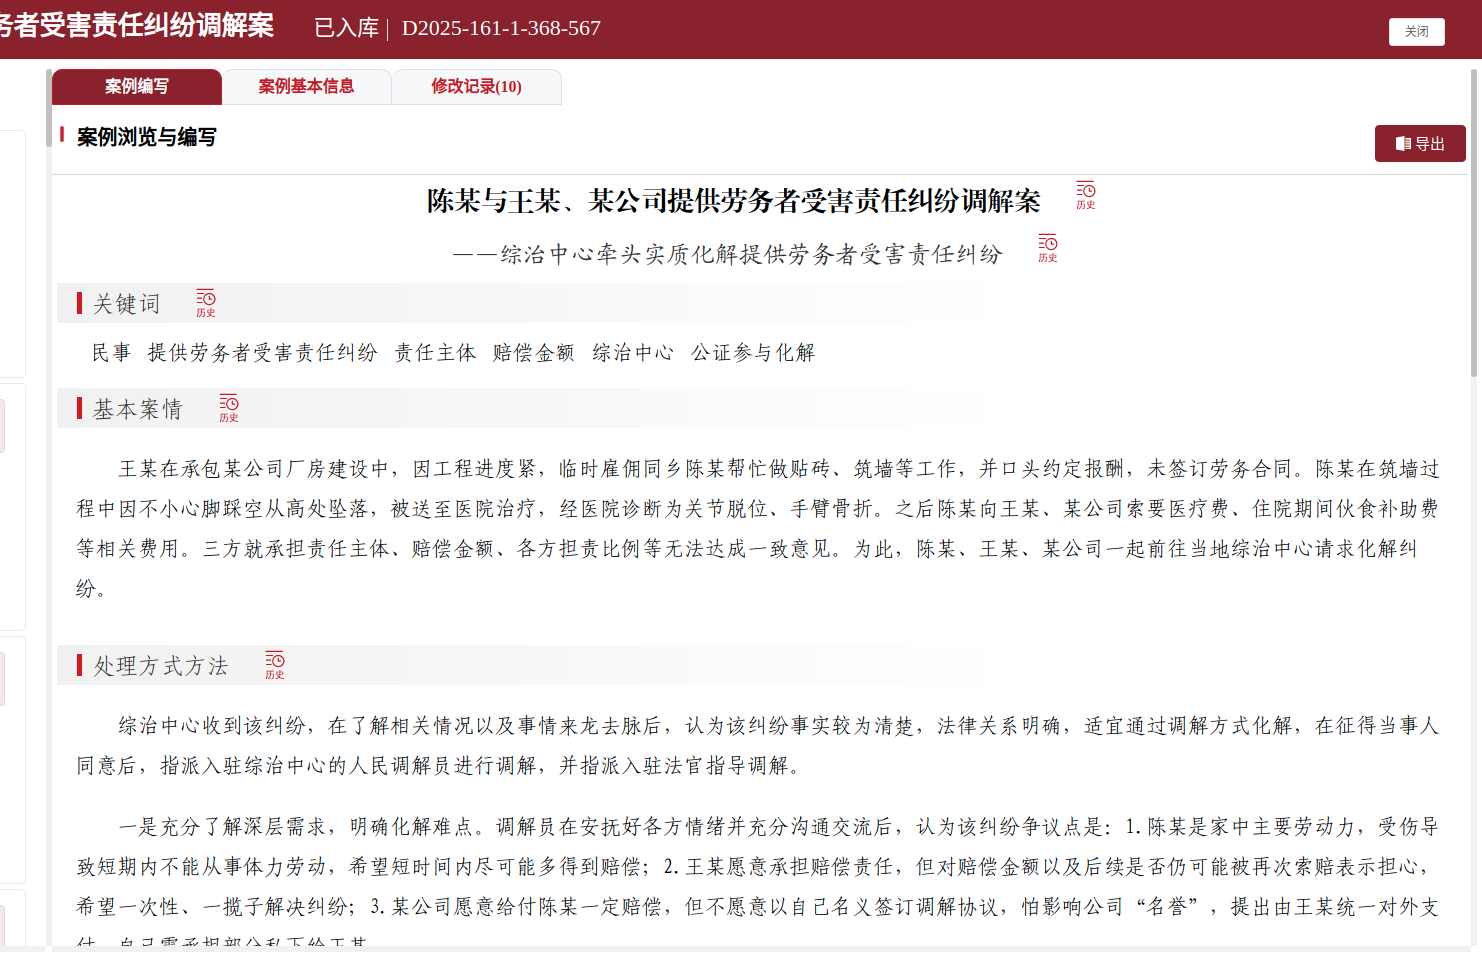
Task: Switch to the 案例编写 tab
Action: coord(137,87)
